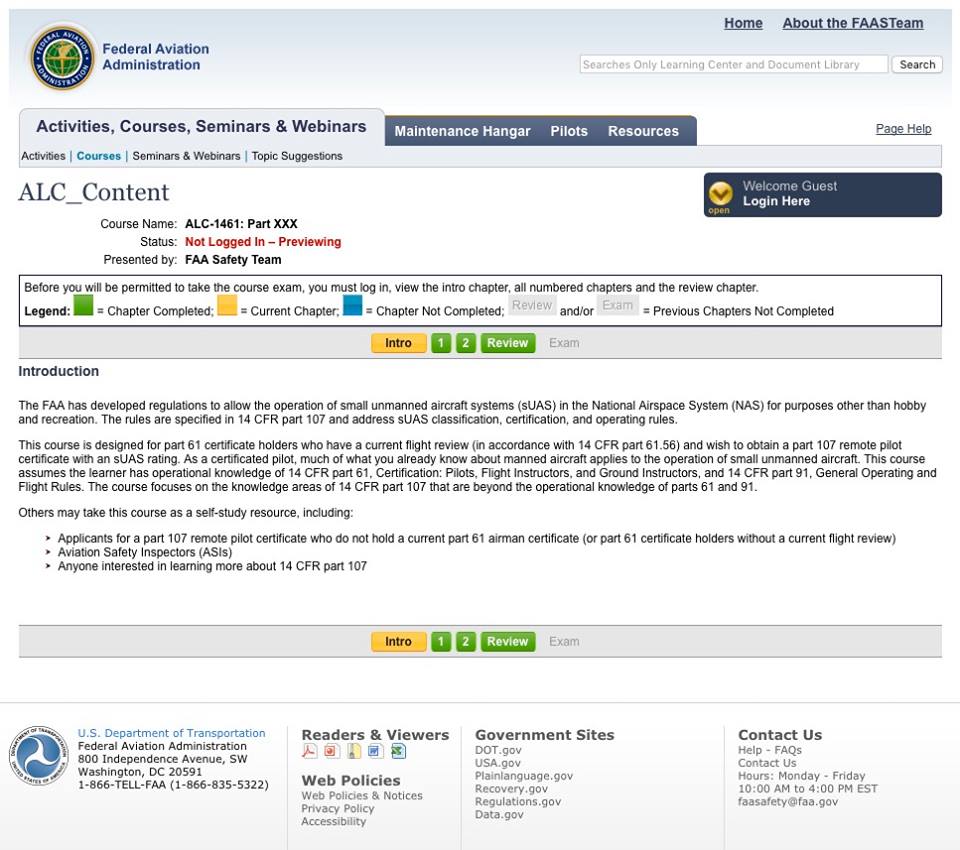Click the green Chapter Completed legend swatch

(x=83, y=307)
